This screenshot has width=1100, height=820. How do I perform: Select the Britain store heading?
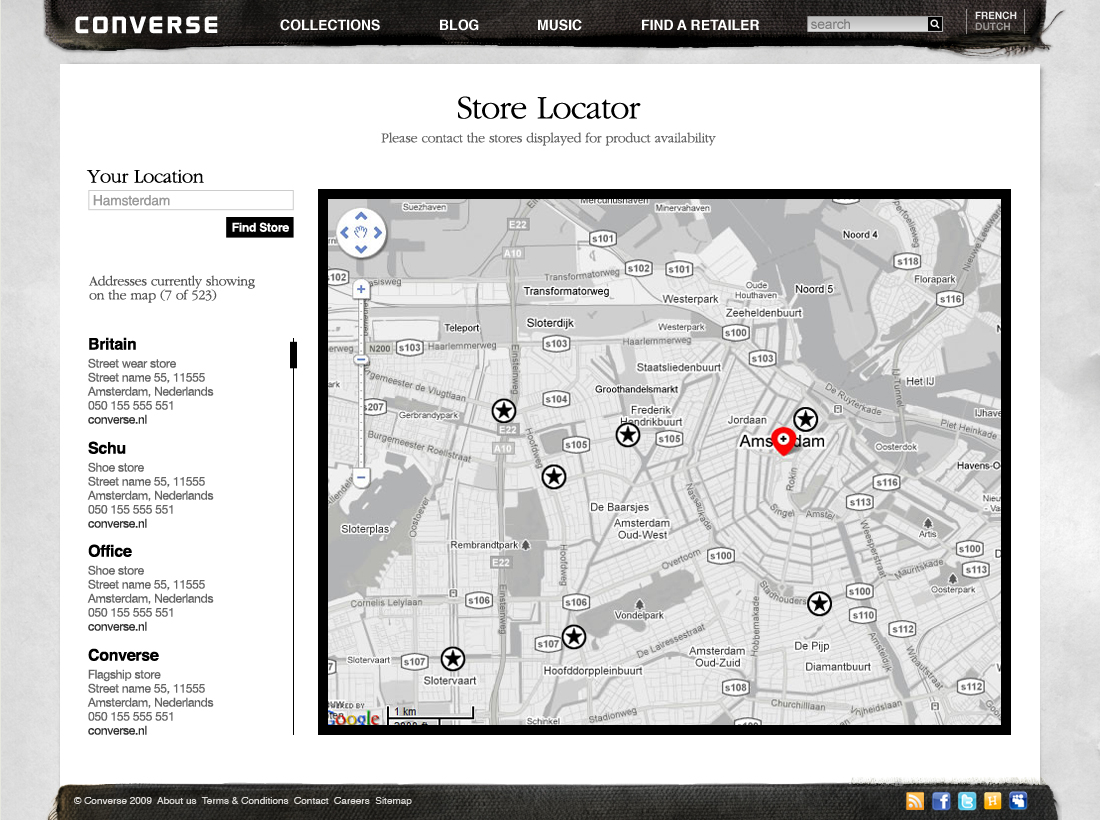pos(112,344)
